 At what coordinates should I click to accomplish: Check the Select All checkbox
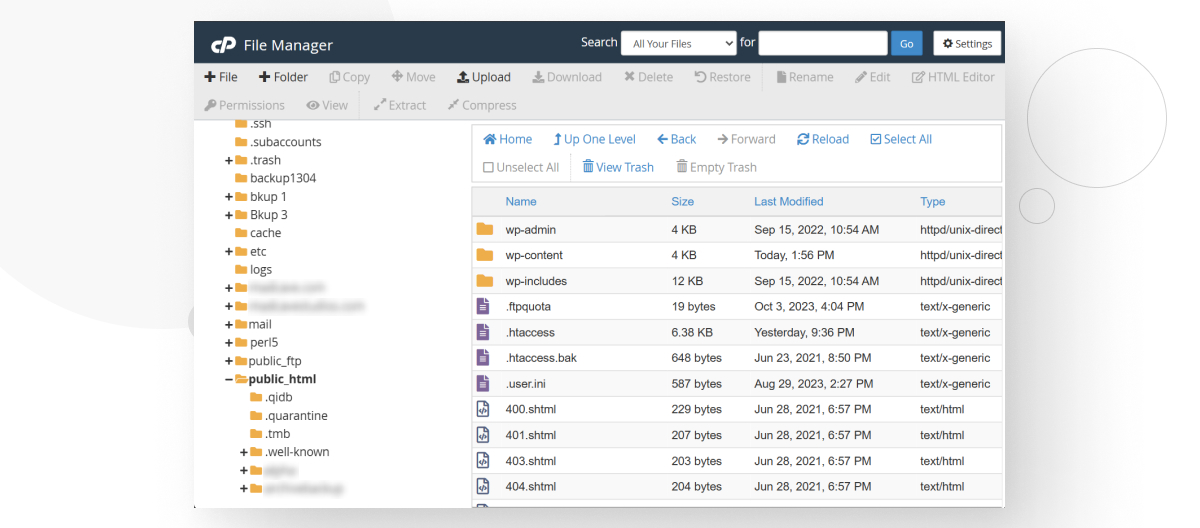(x=876, y=140)
